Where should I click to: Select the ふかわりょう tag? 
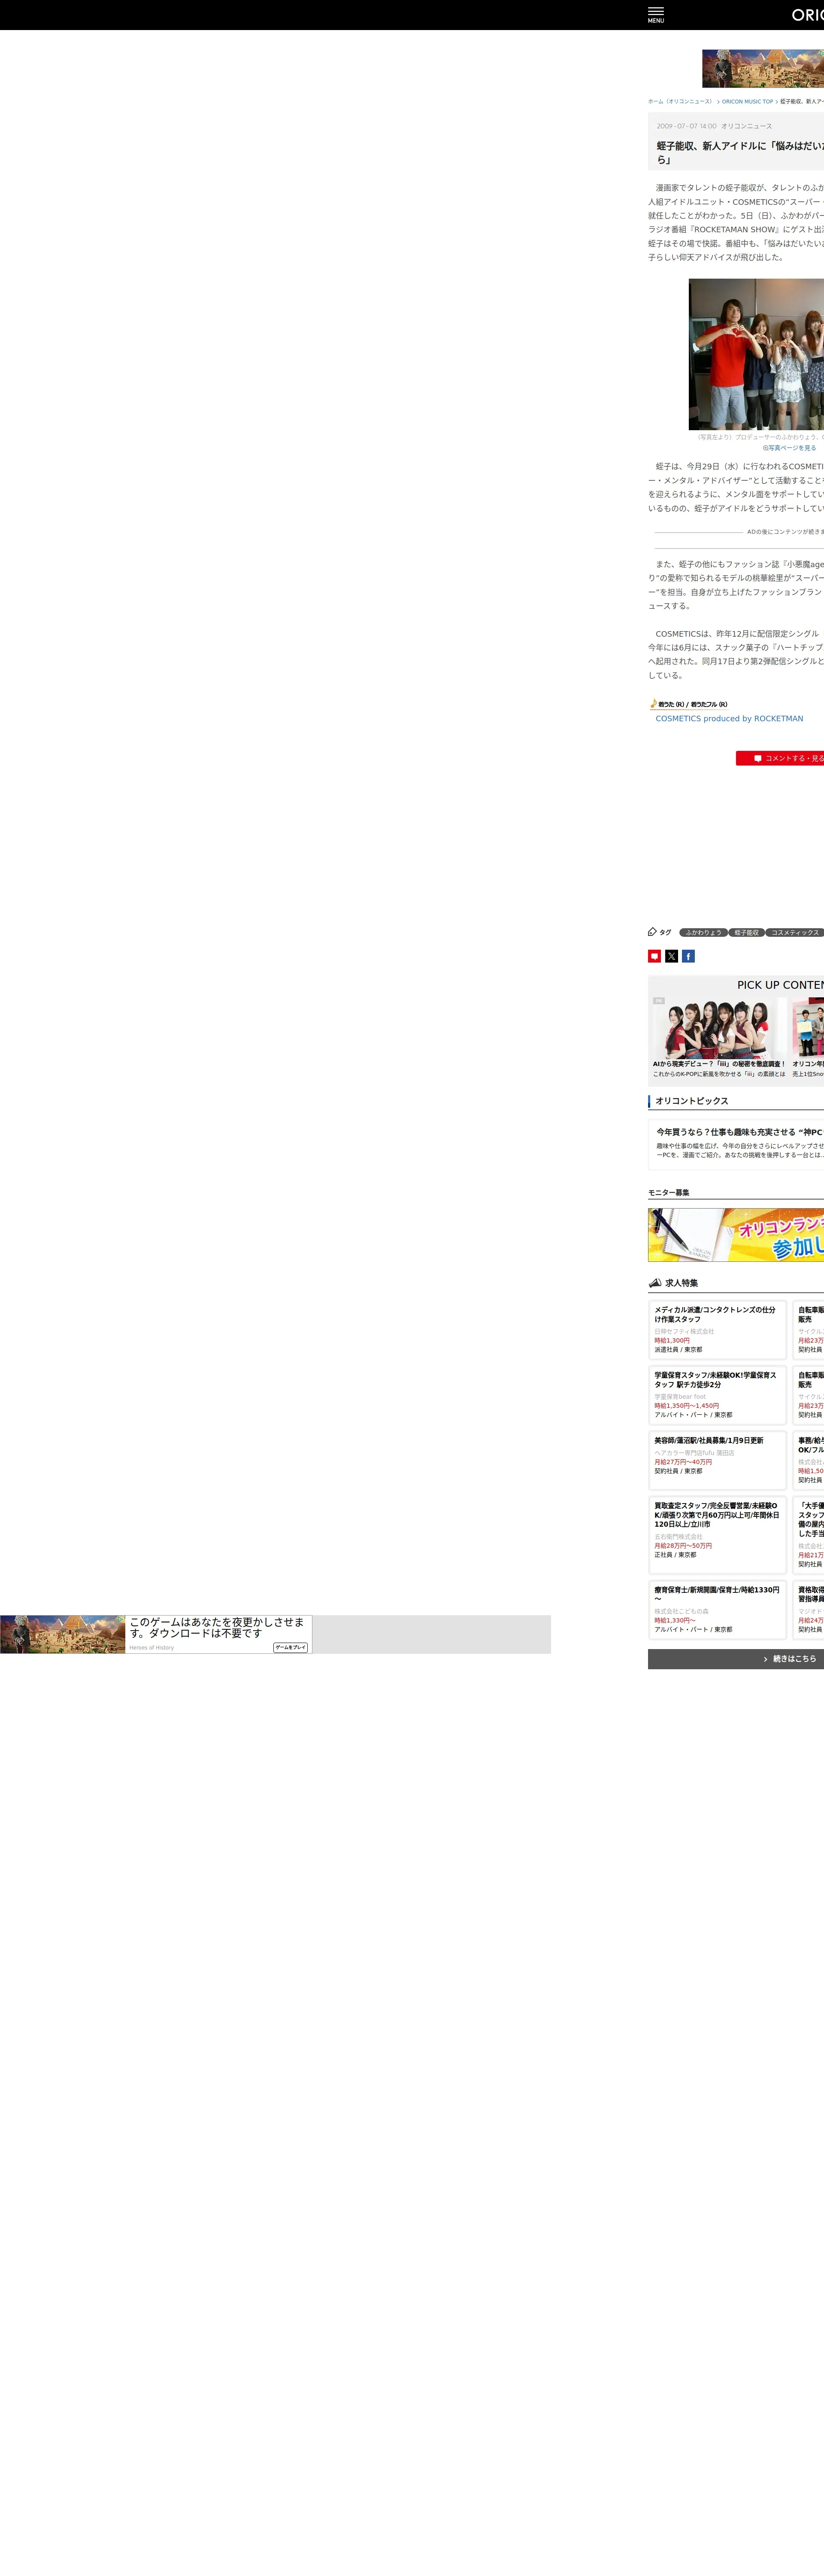703,932
